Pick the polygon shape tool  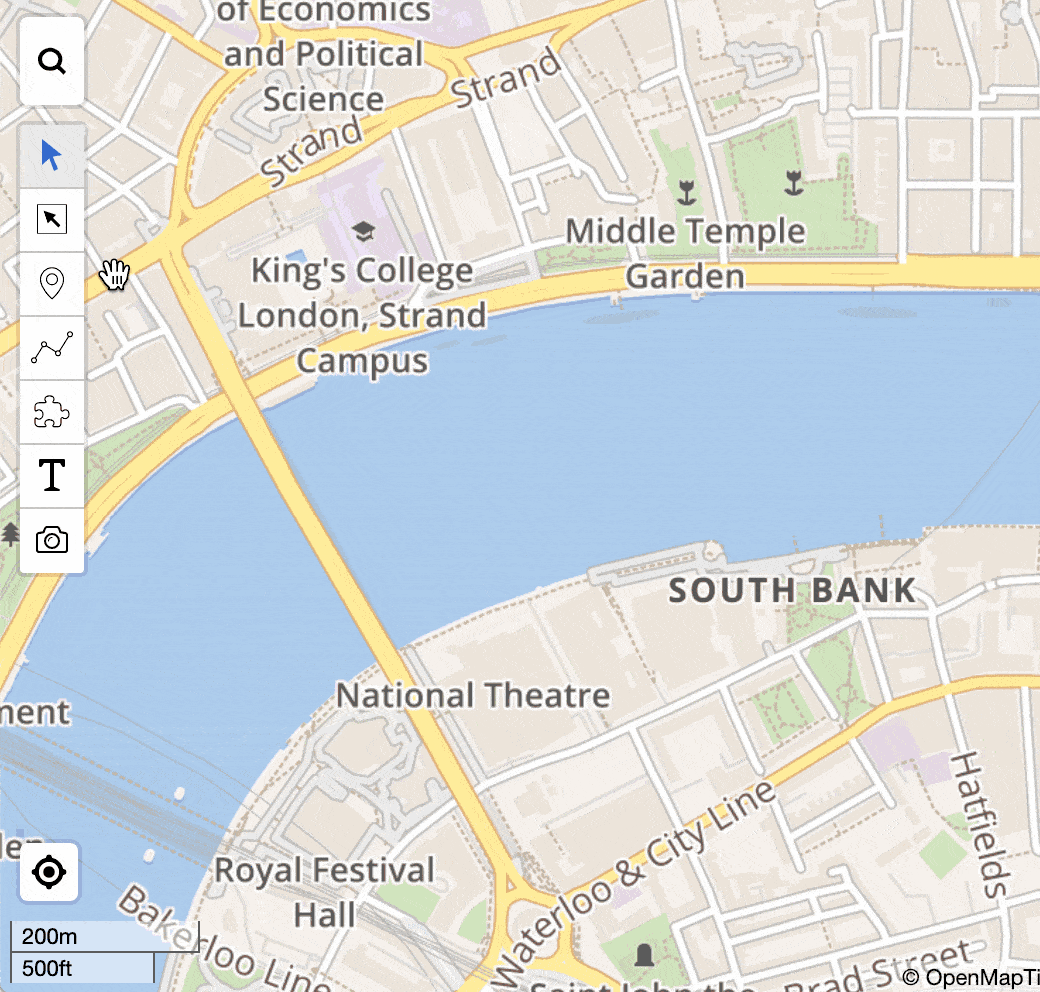[52, 412]
